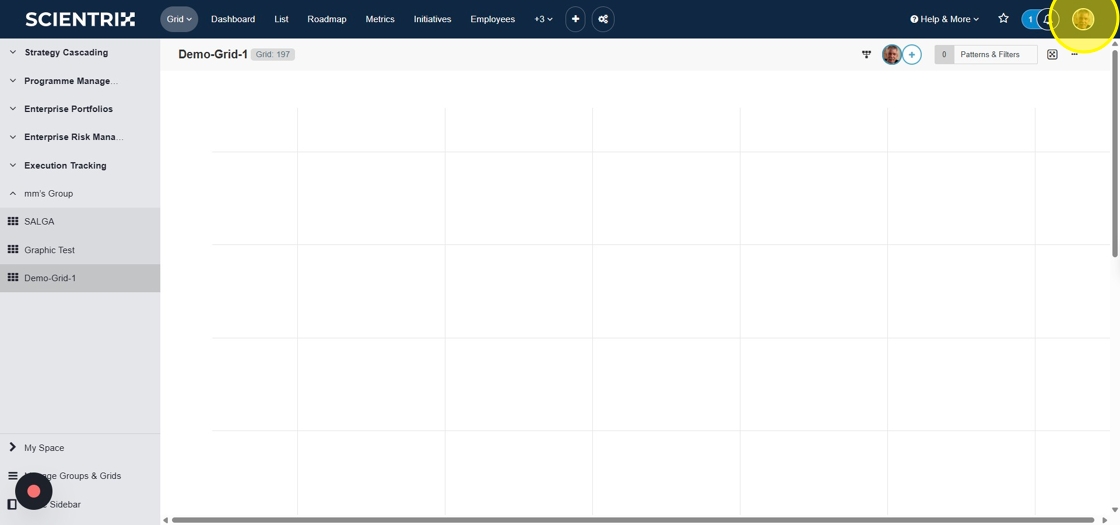Click the add member plus circle icon

click(912, 55)
